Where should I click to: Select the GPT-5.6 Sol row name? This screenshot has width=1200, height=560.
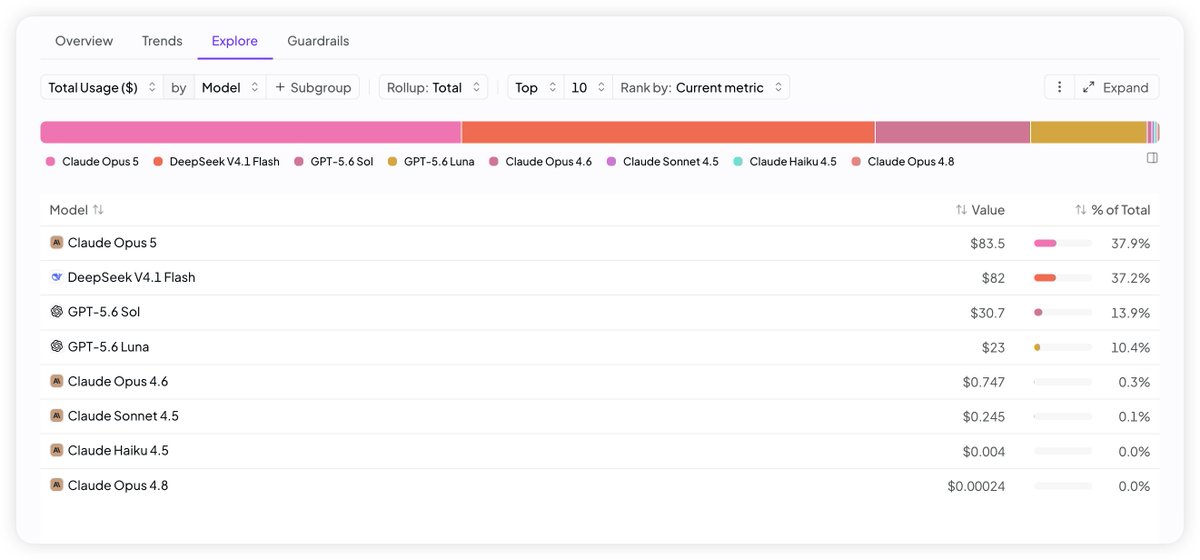(x=104, y=312)
